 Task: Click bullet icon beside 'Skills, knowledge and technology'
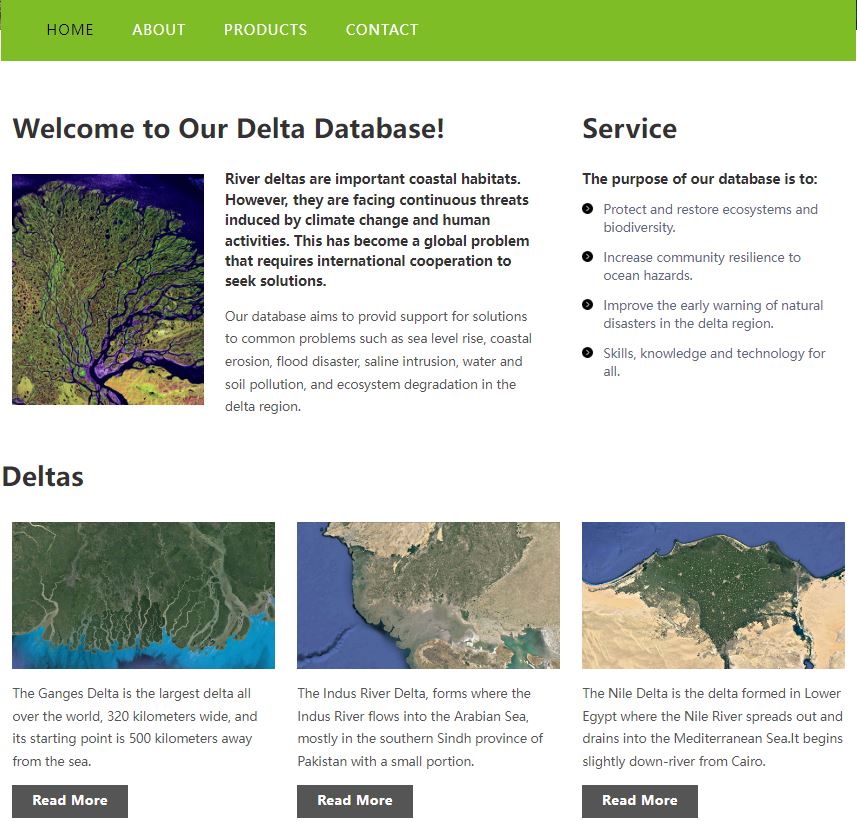(x=587, y=353)
